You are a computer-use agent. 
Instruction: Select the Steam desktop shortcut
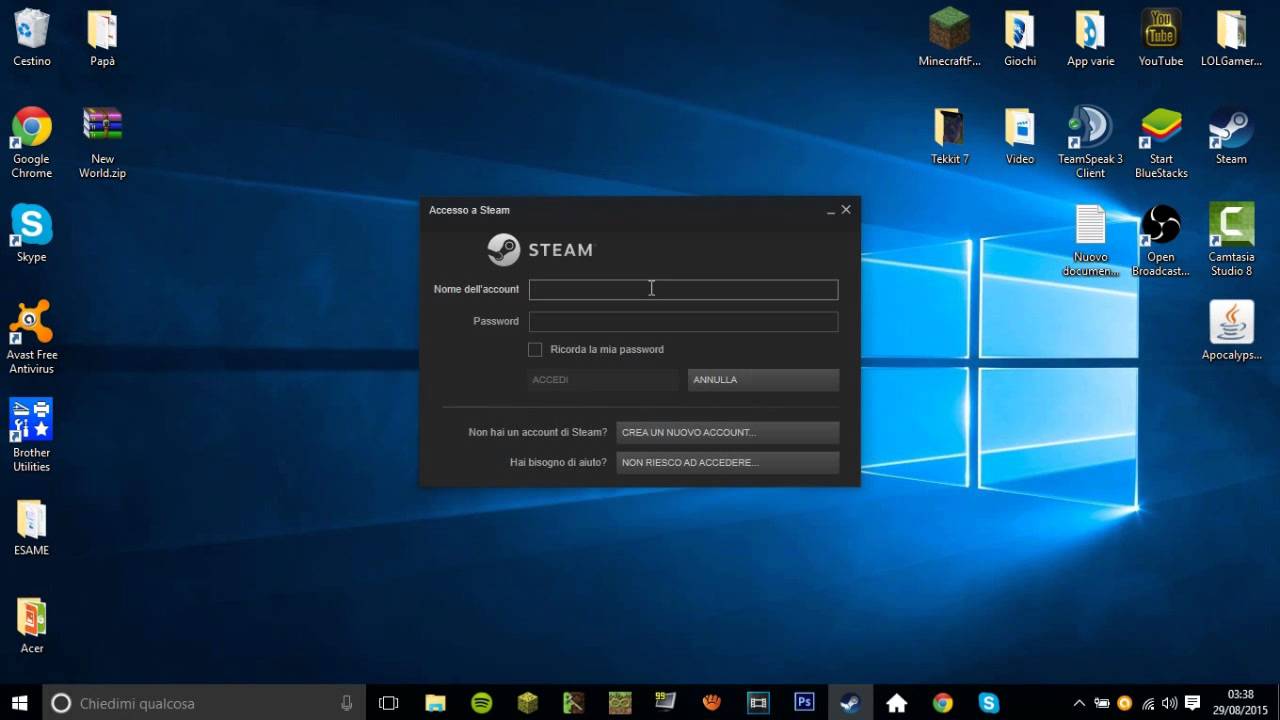click(x=1231, y=136)
